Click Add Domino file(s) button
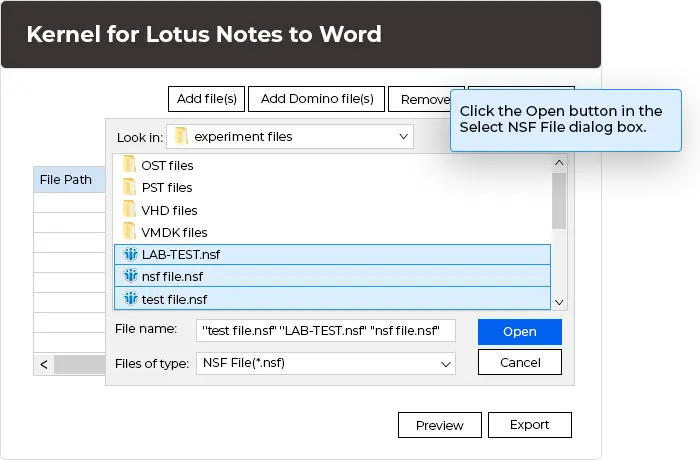The image size is (700, 460). 317,99
